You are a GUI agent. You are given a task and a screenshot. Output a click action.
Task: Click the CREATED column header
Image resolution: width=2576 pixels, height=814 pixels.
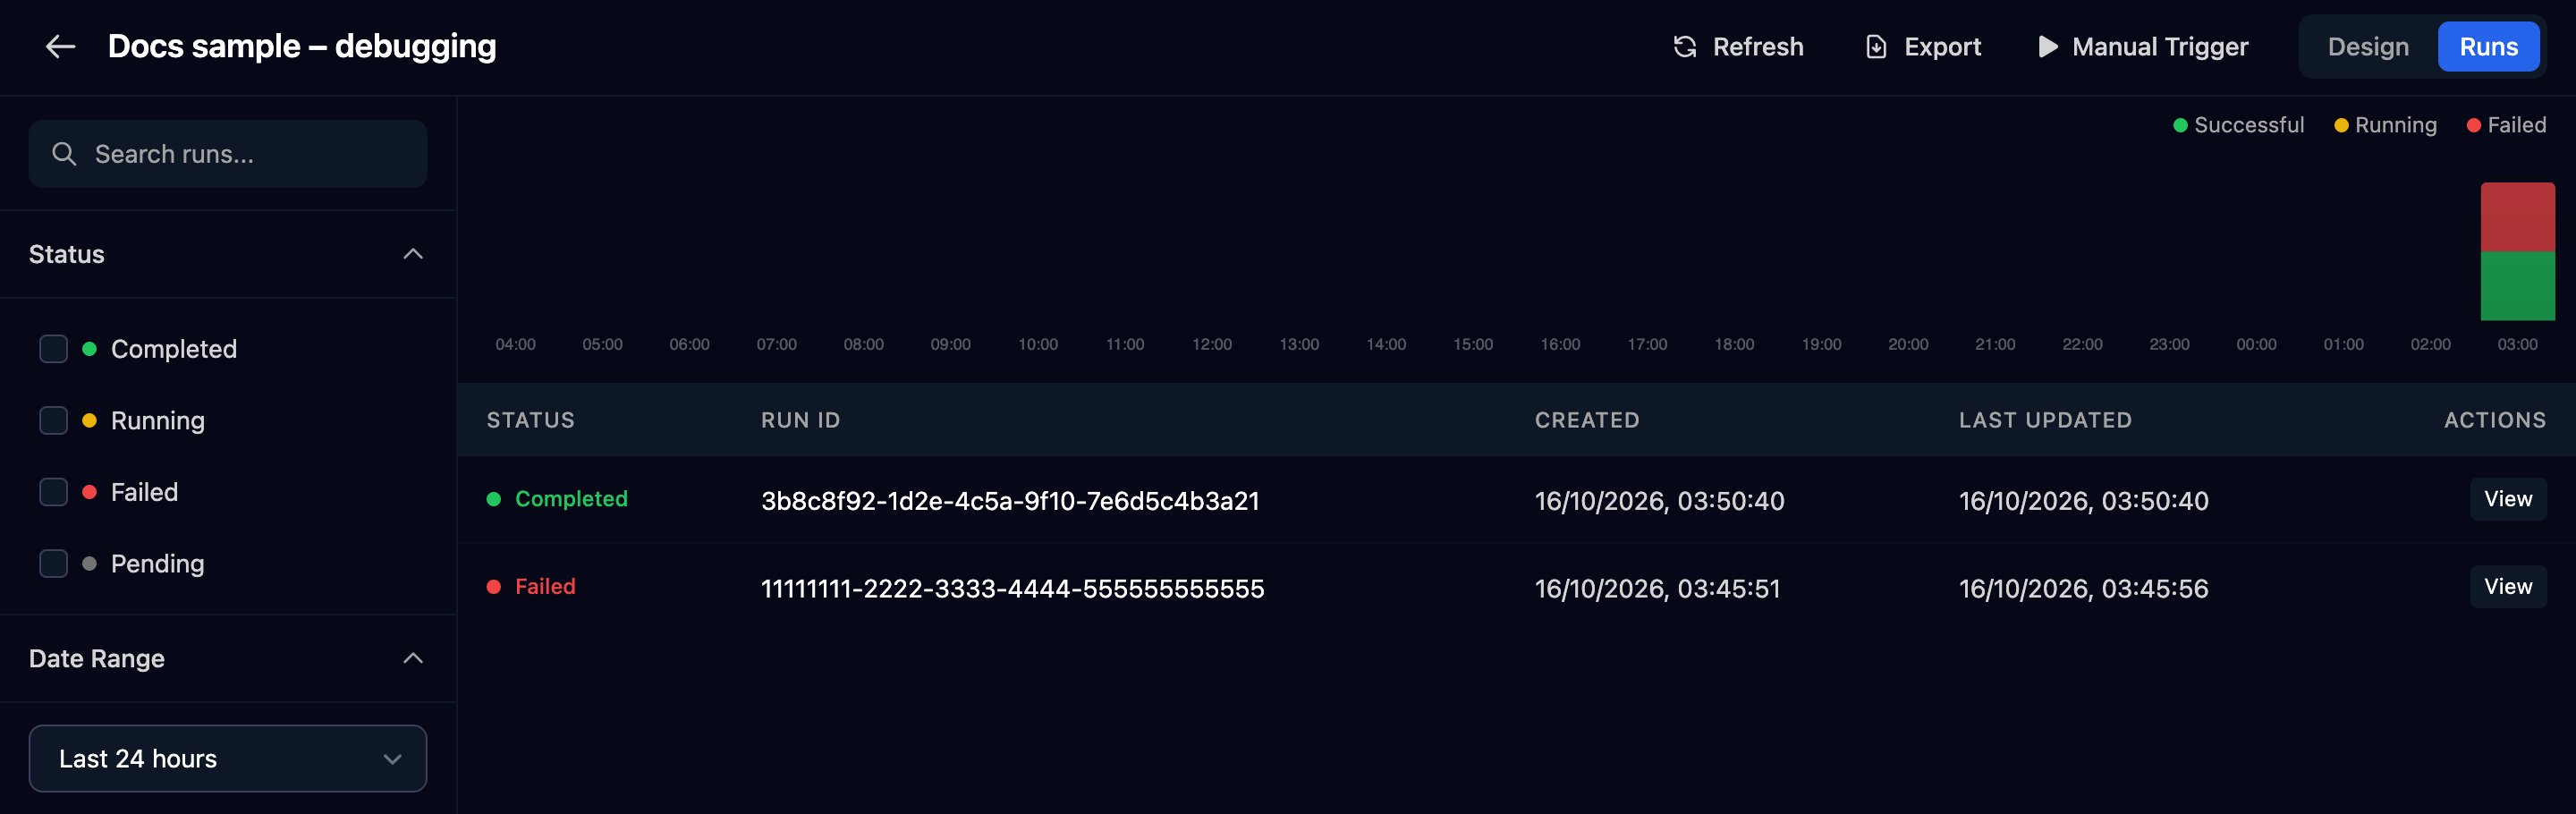[1587, 420]
